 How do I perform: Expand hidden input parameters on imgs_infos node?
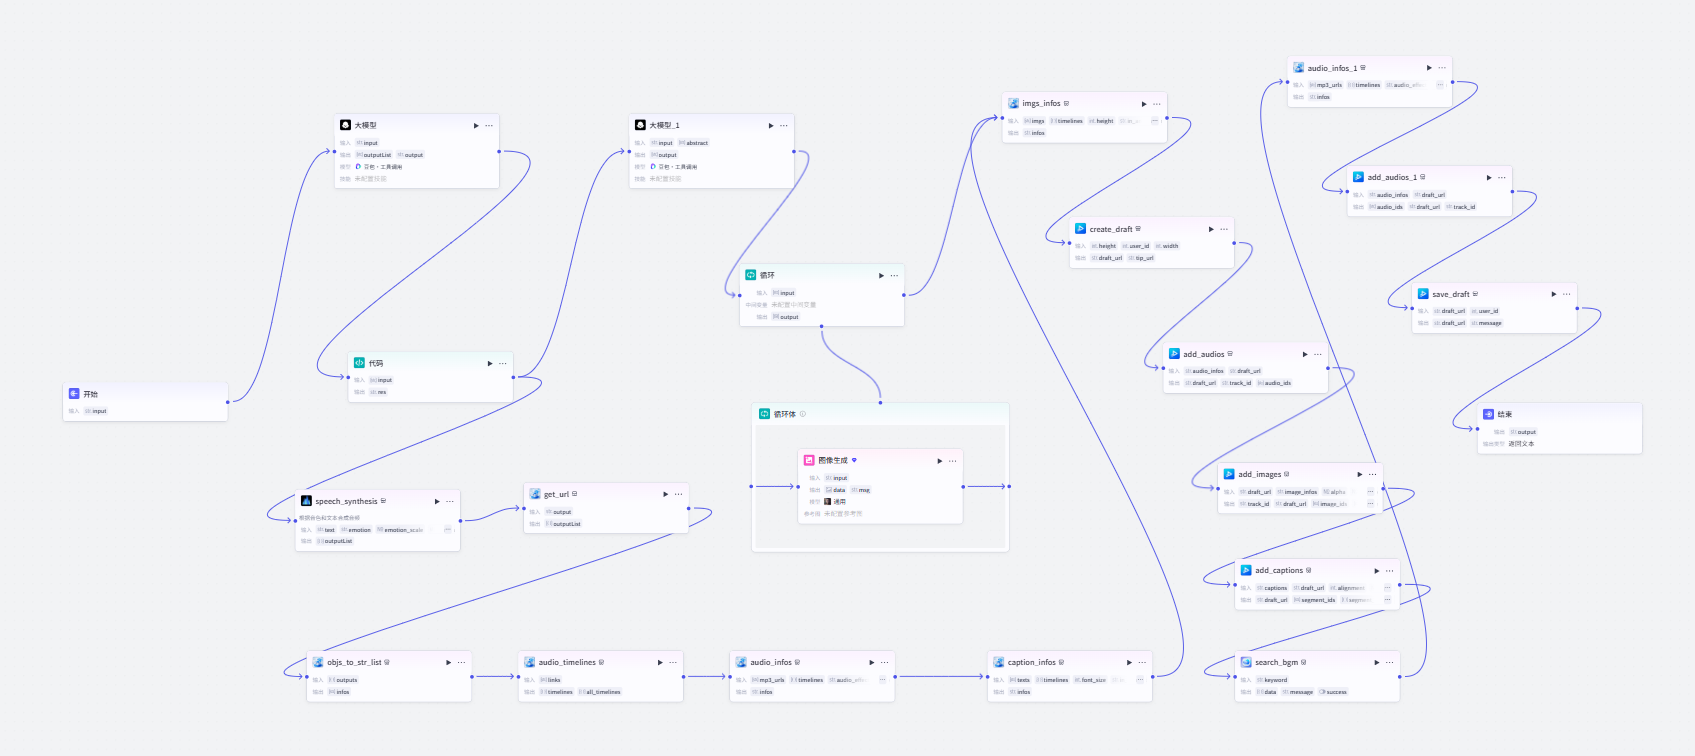pyautogui.click(x=1154, y=121)
